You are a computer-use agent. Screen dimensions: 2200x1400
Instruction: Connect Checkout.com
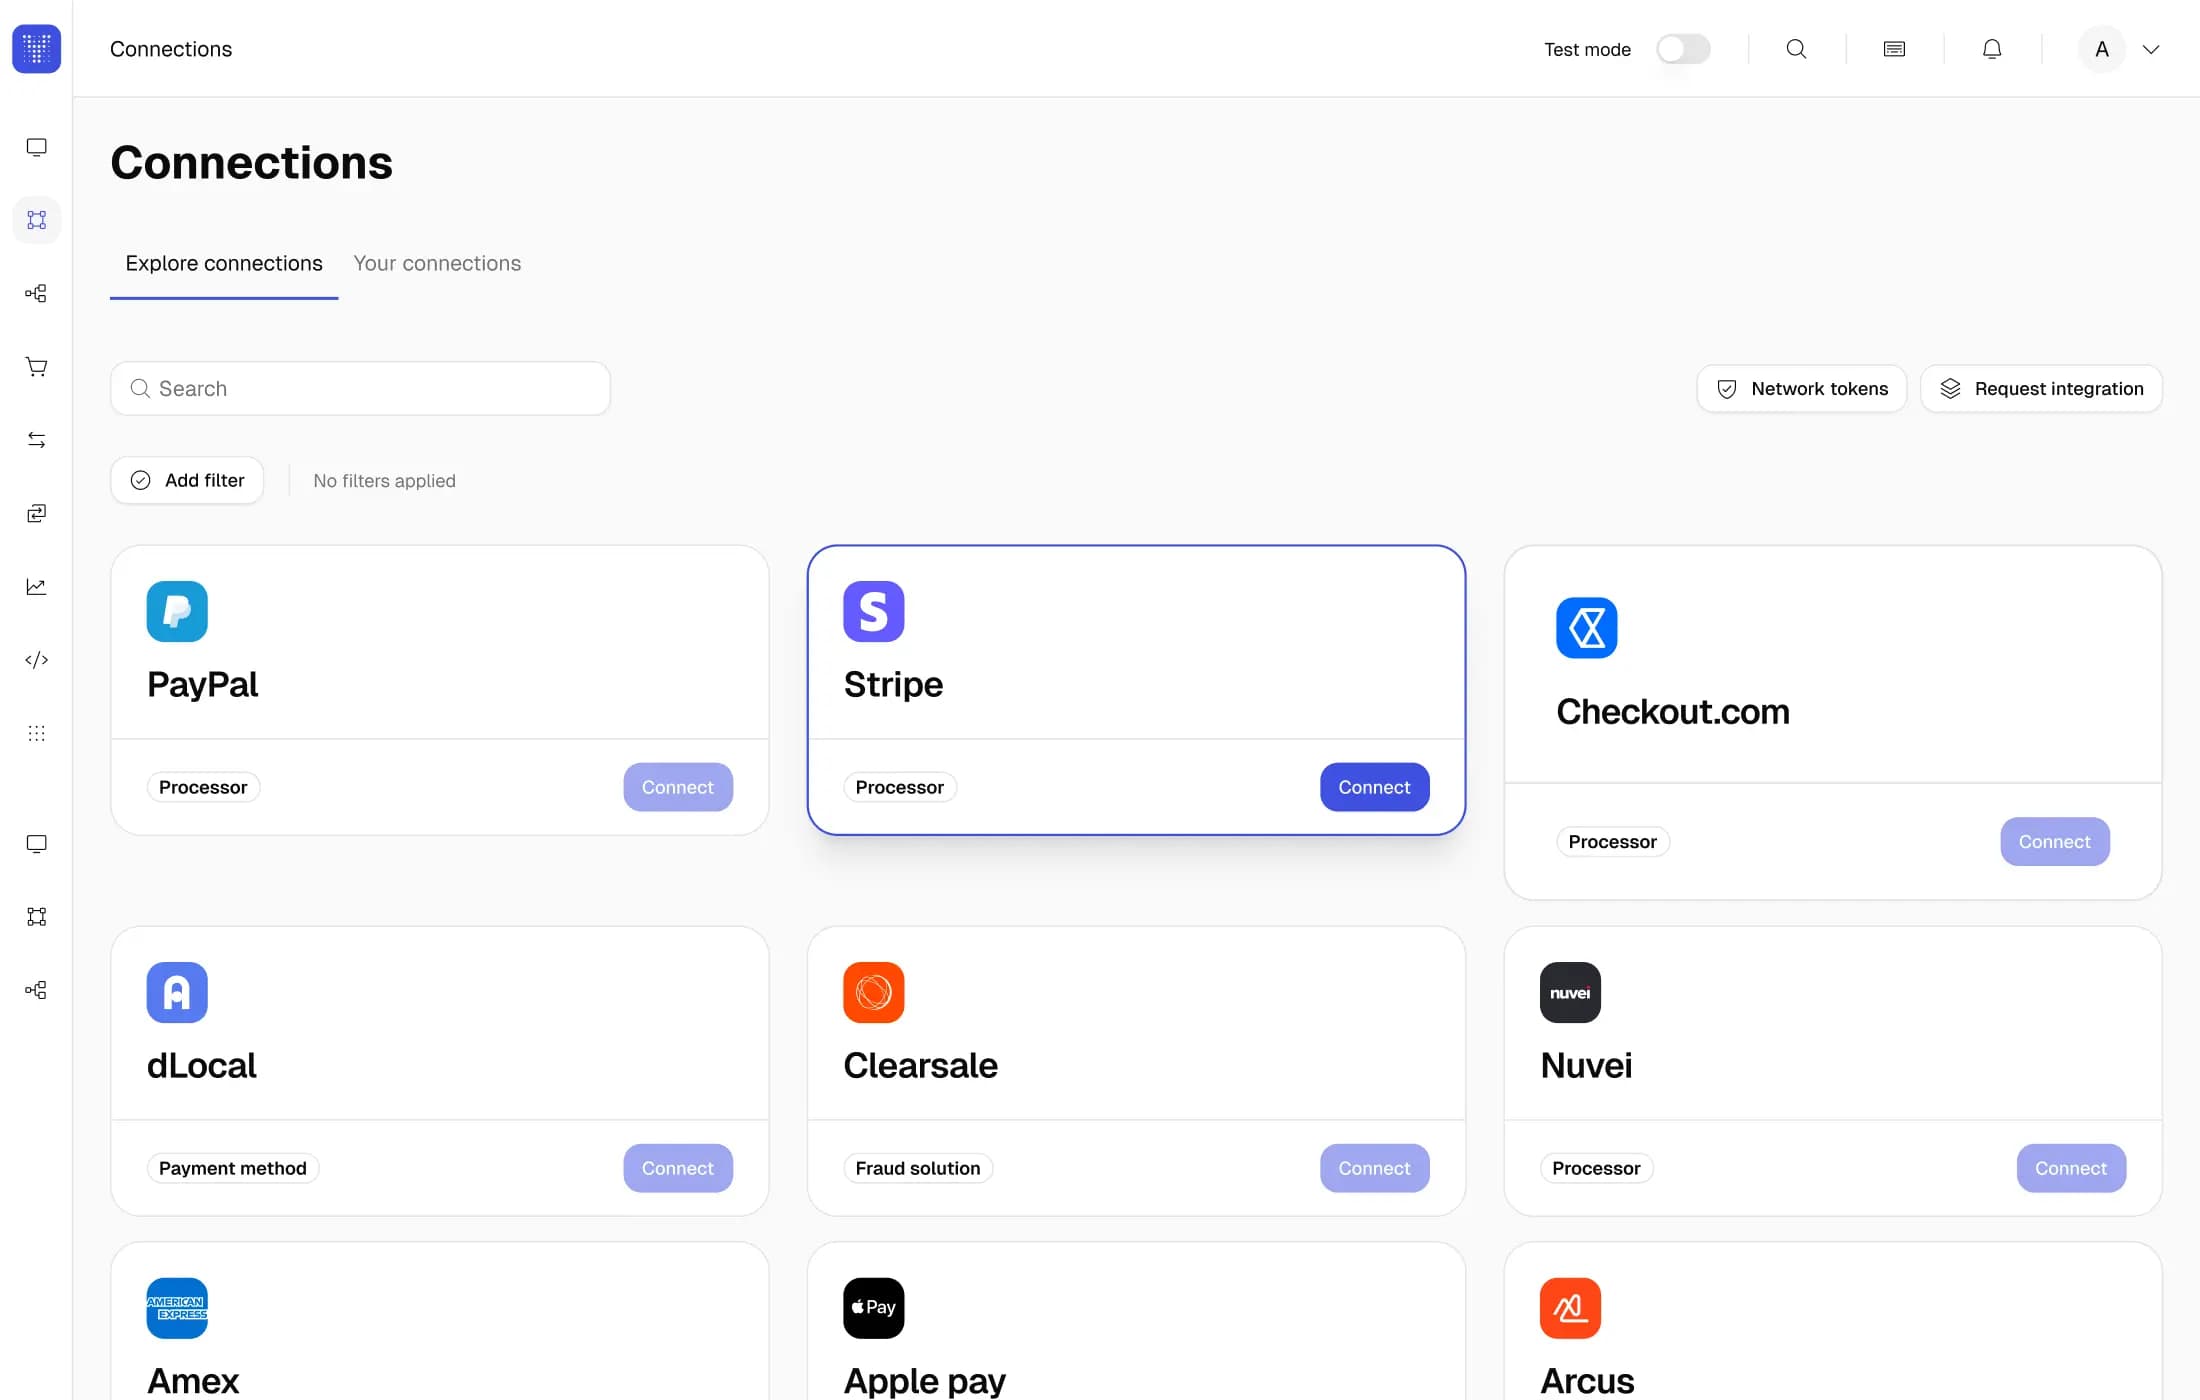(2055, 842)
